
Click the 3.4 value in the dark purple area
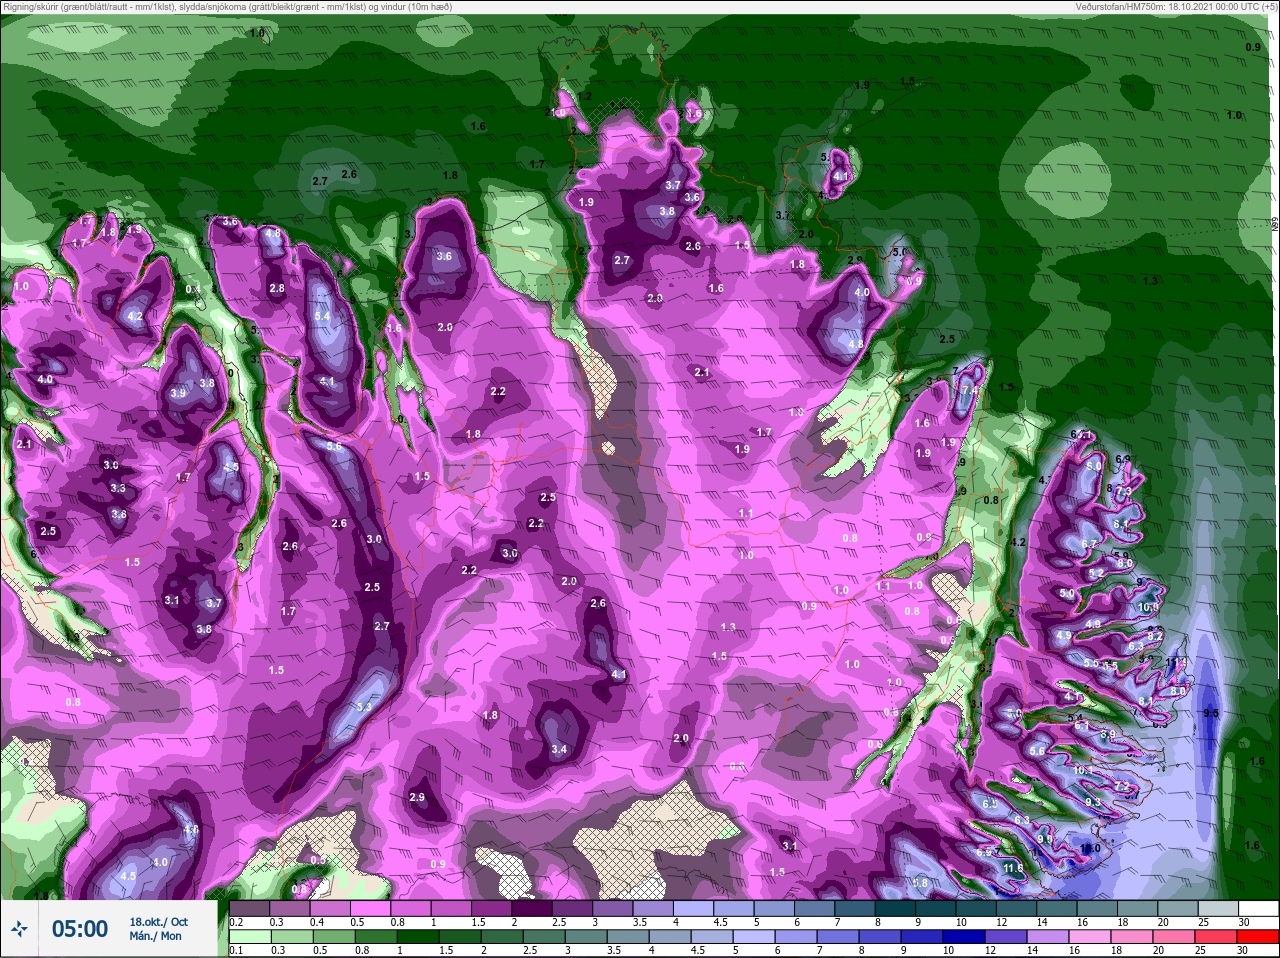(x=559, y=749)
